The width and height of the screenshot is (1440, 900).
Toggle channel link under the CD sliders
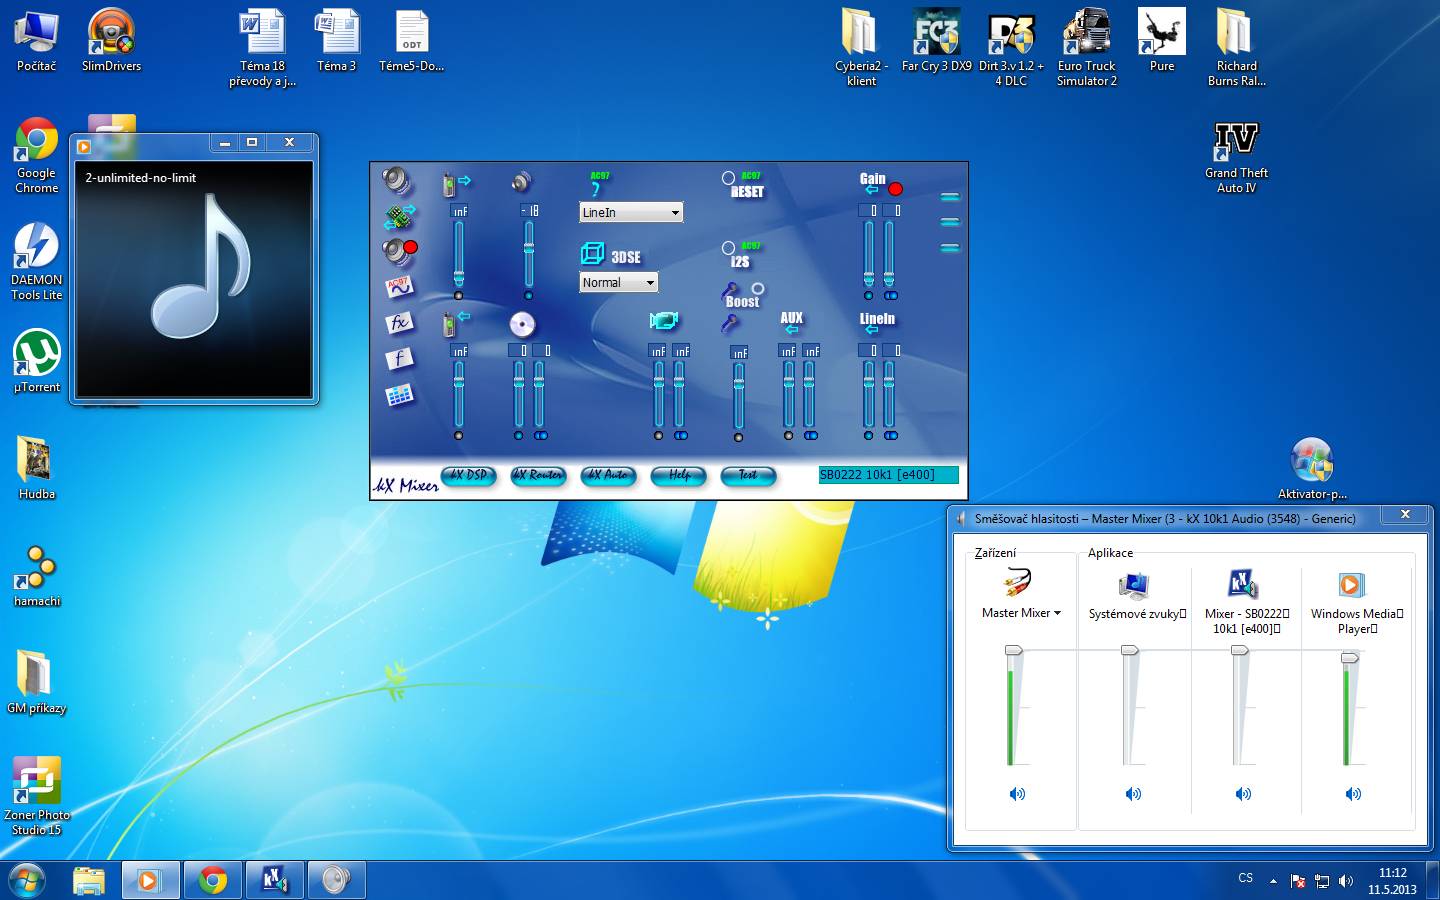541,436
